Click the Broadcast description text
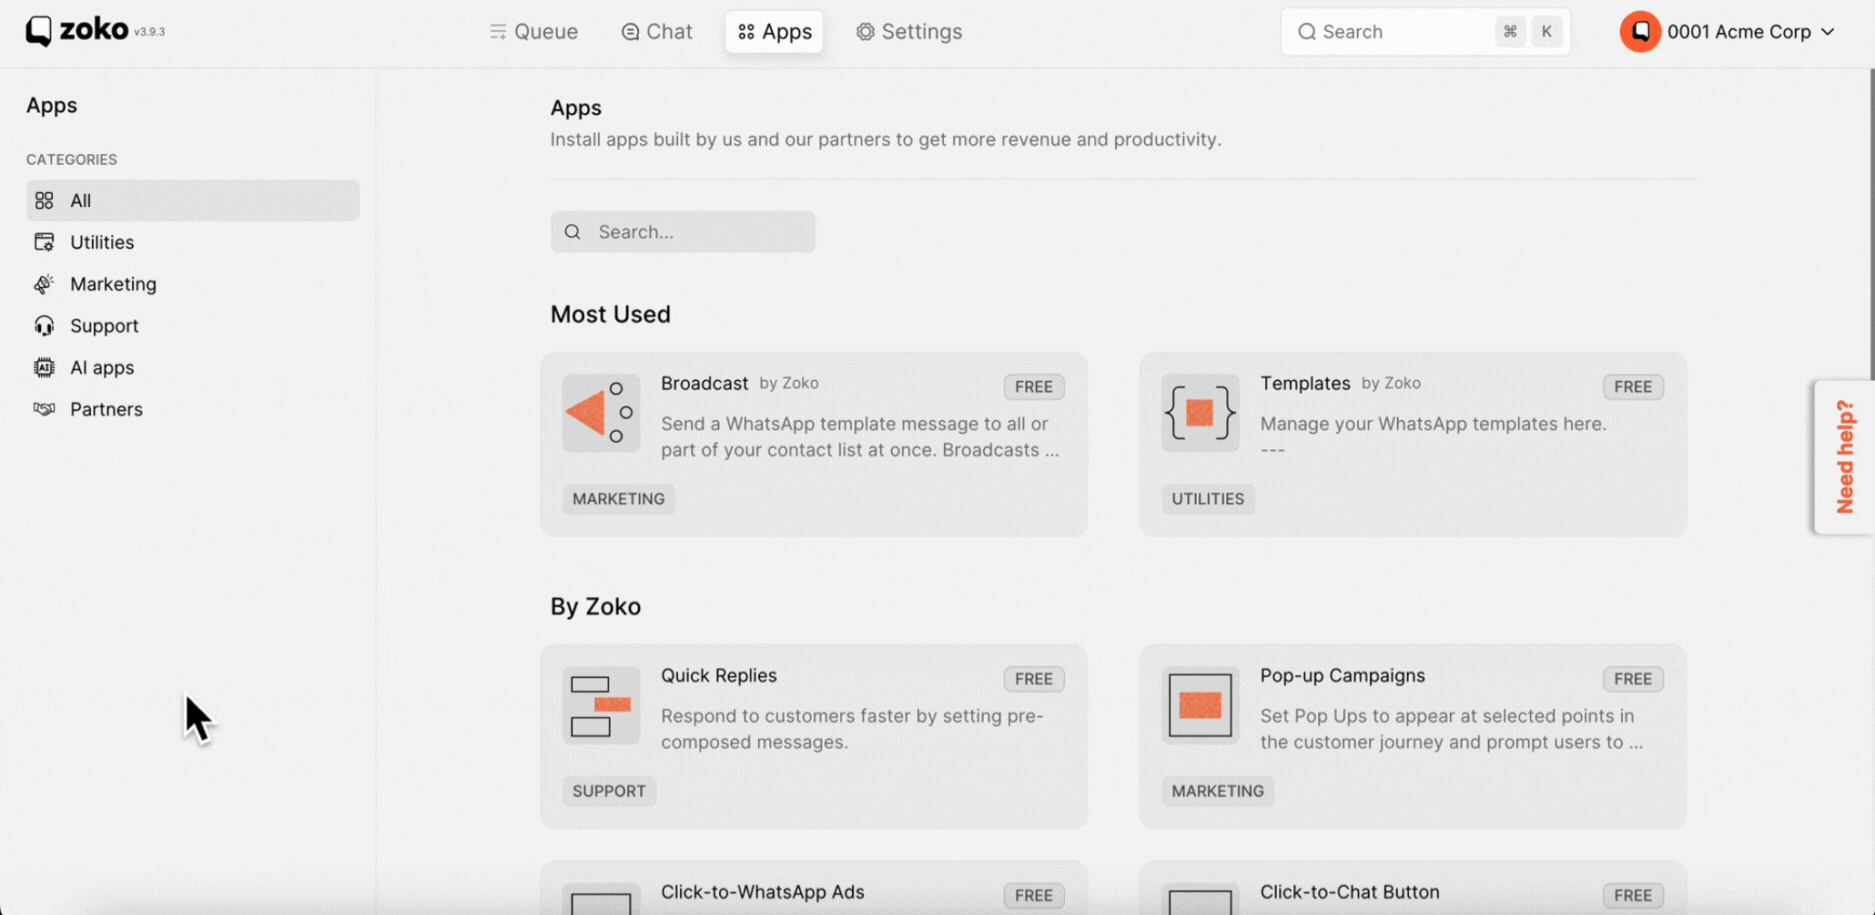This screenshot has height=915, width=1875. click(860, 437)
